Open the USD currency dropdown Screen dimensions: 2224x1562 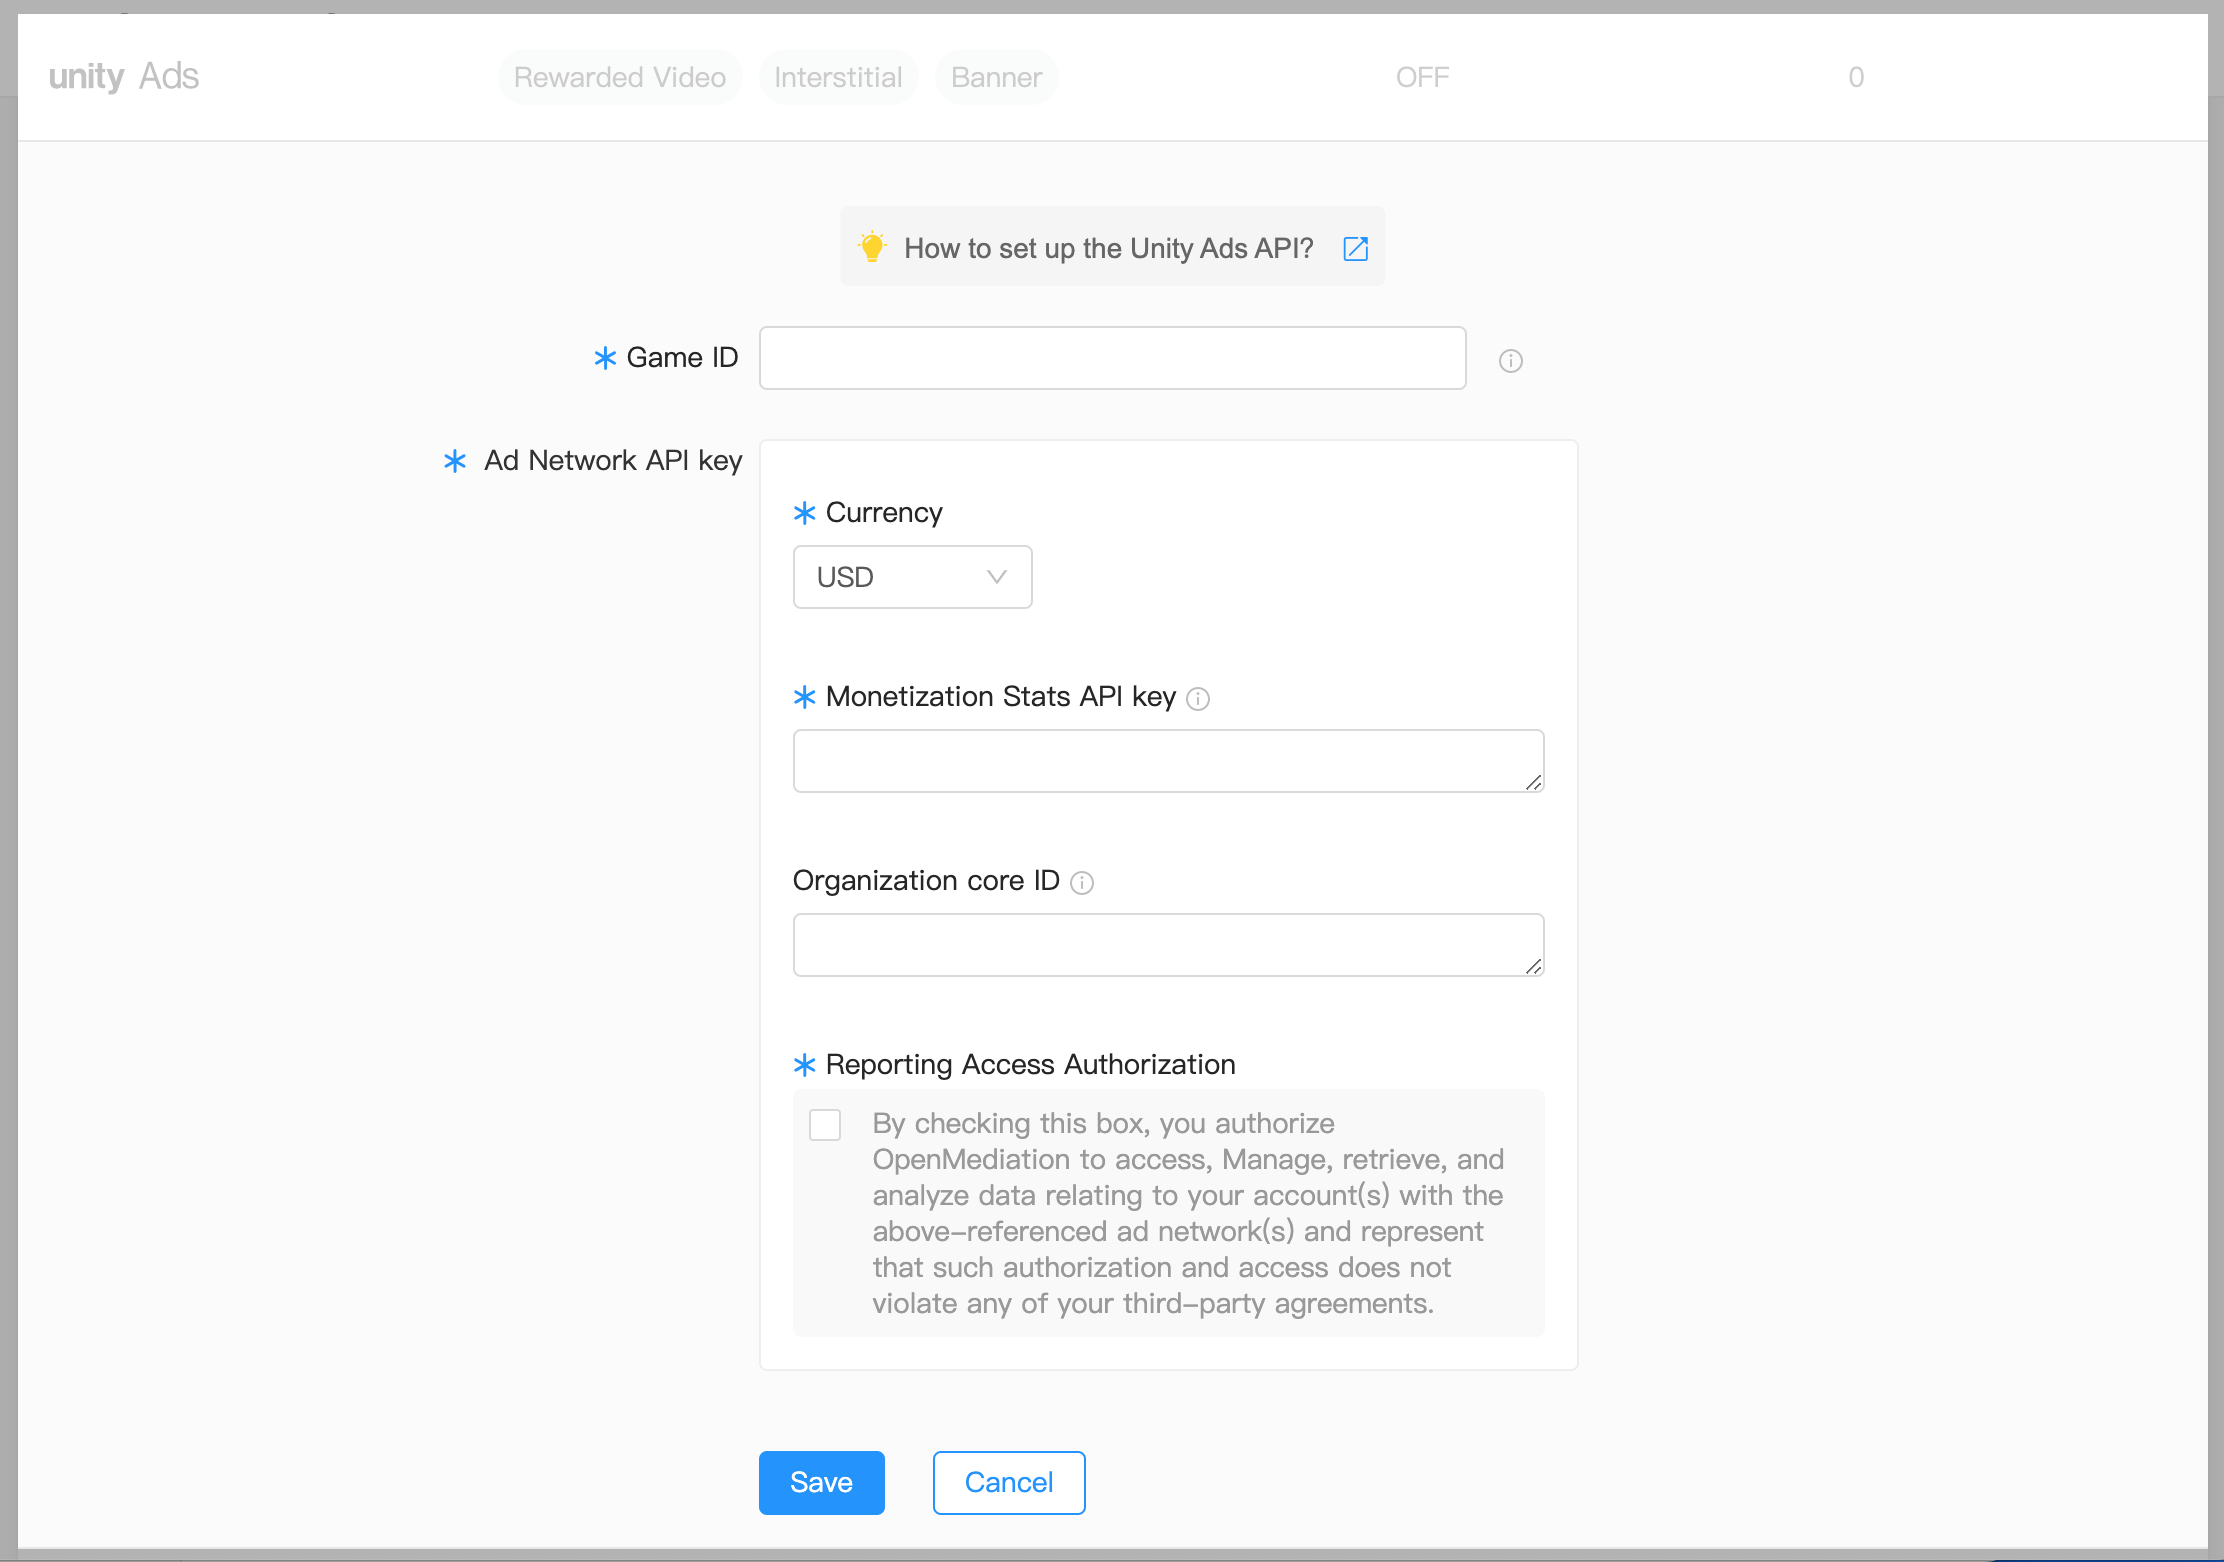point(912,577)
